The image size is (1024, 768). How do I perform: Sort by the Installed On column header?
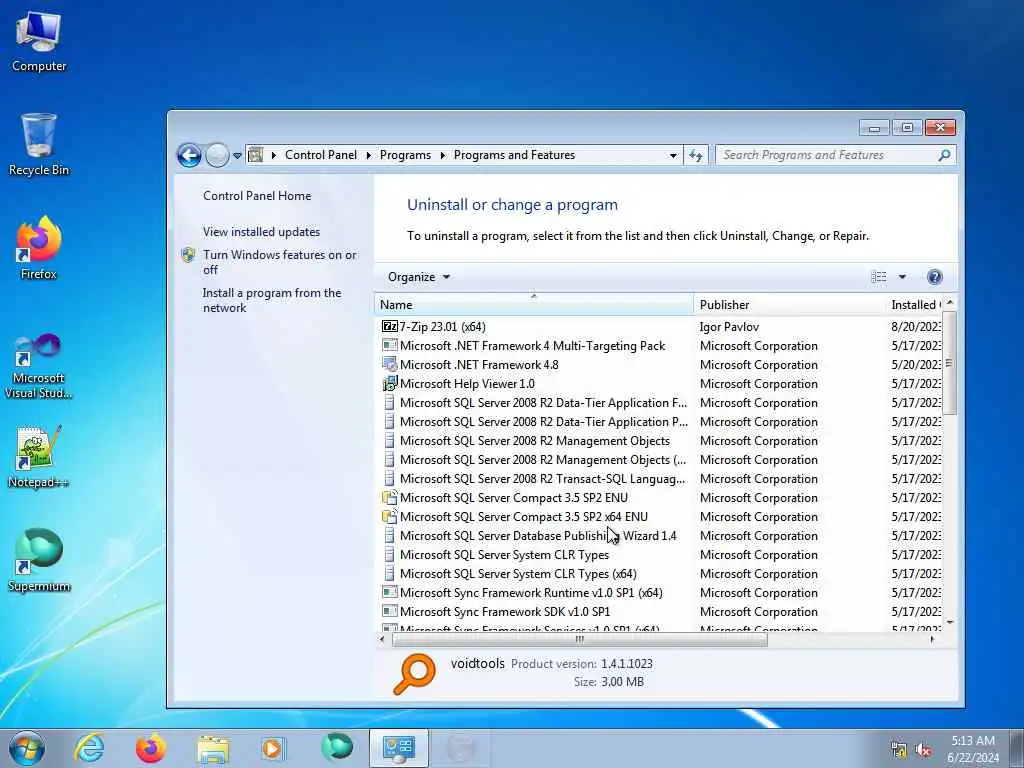(x=915, y=304)
